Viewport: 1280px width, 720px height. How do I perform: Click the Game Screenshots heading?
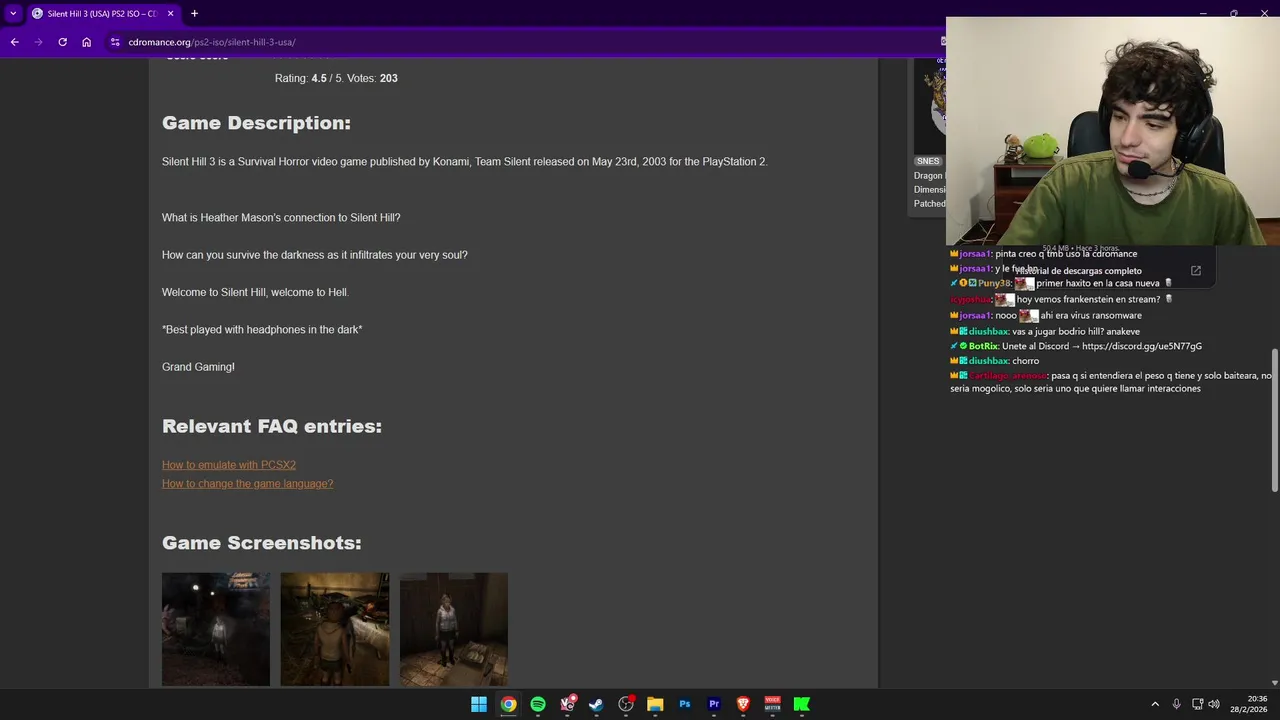(261, 543)
